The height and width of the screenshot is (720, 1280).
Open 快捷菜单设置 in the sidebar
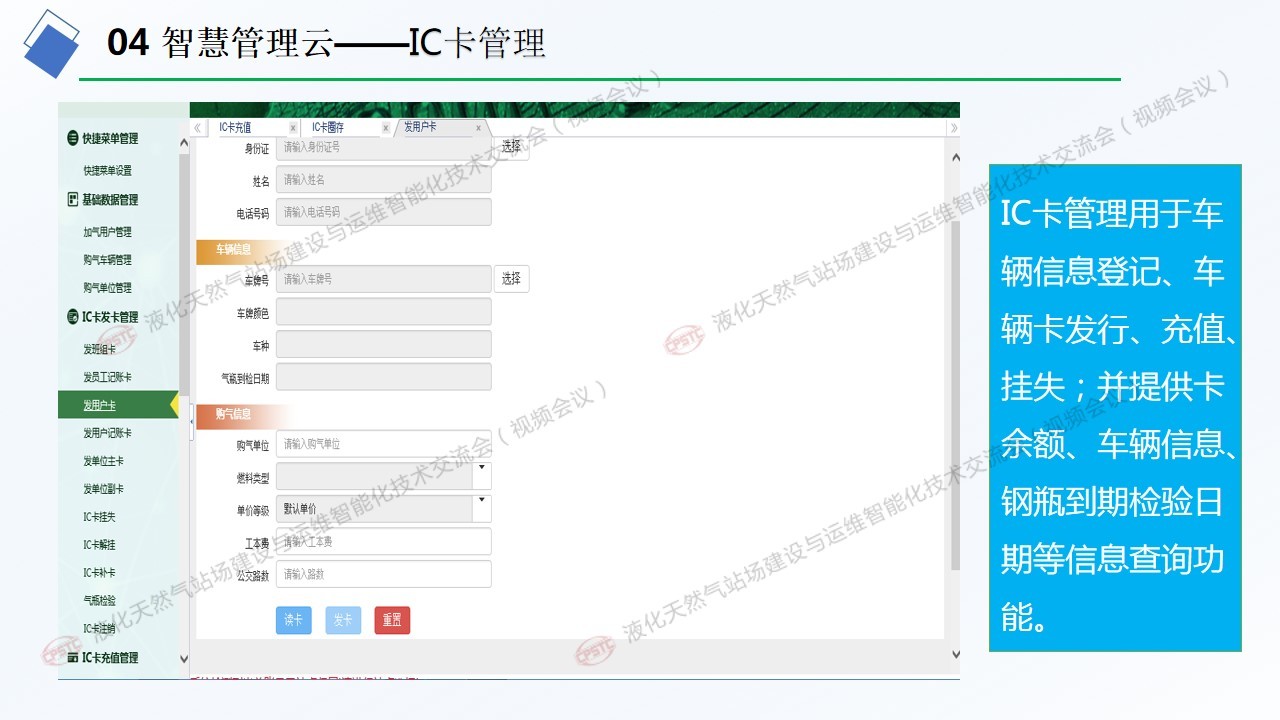point(107,171)
